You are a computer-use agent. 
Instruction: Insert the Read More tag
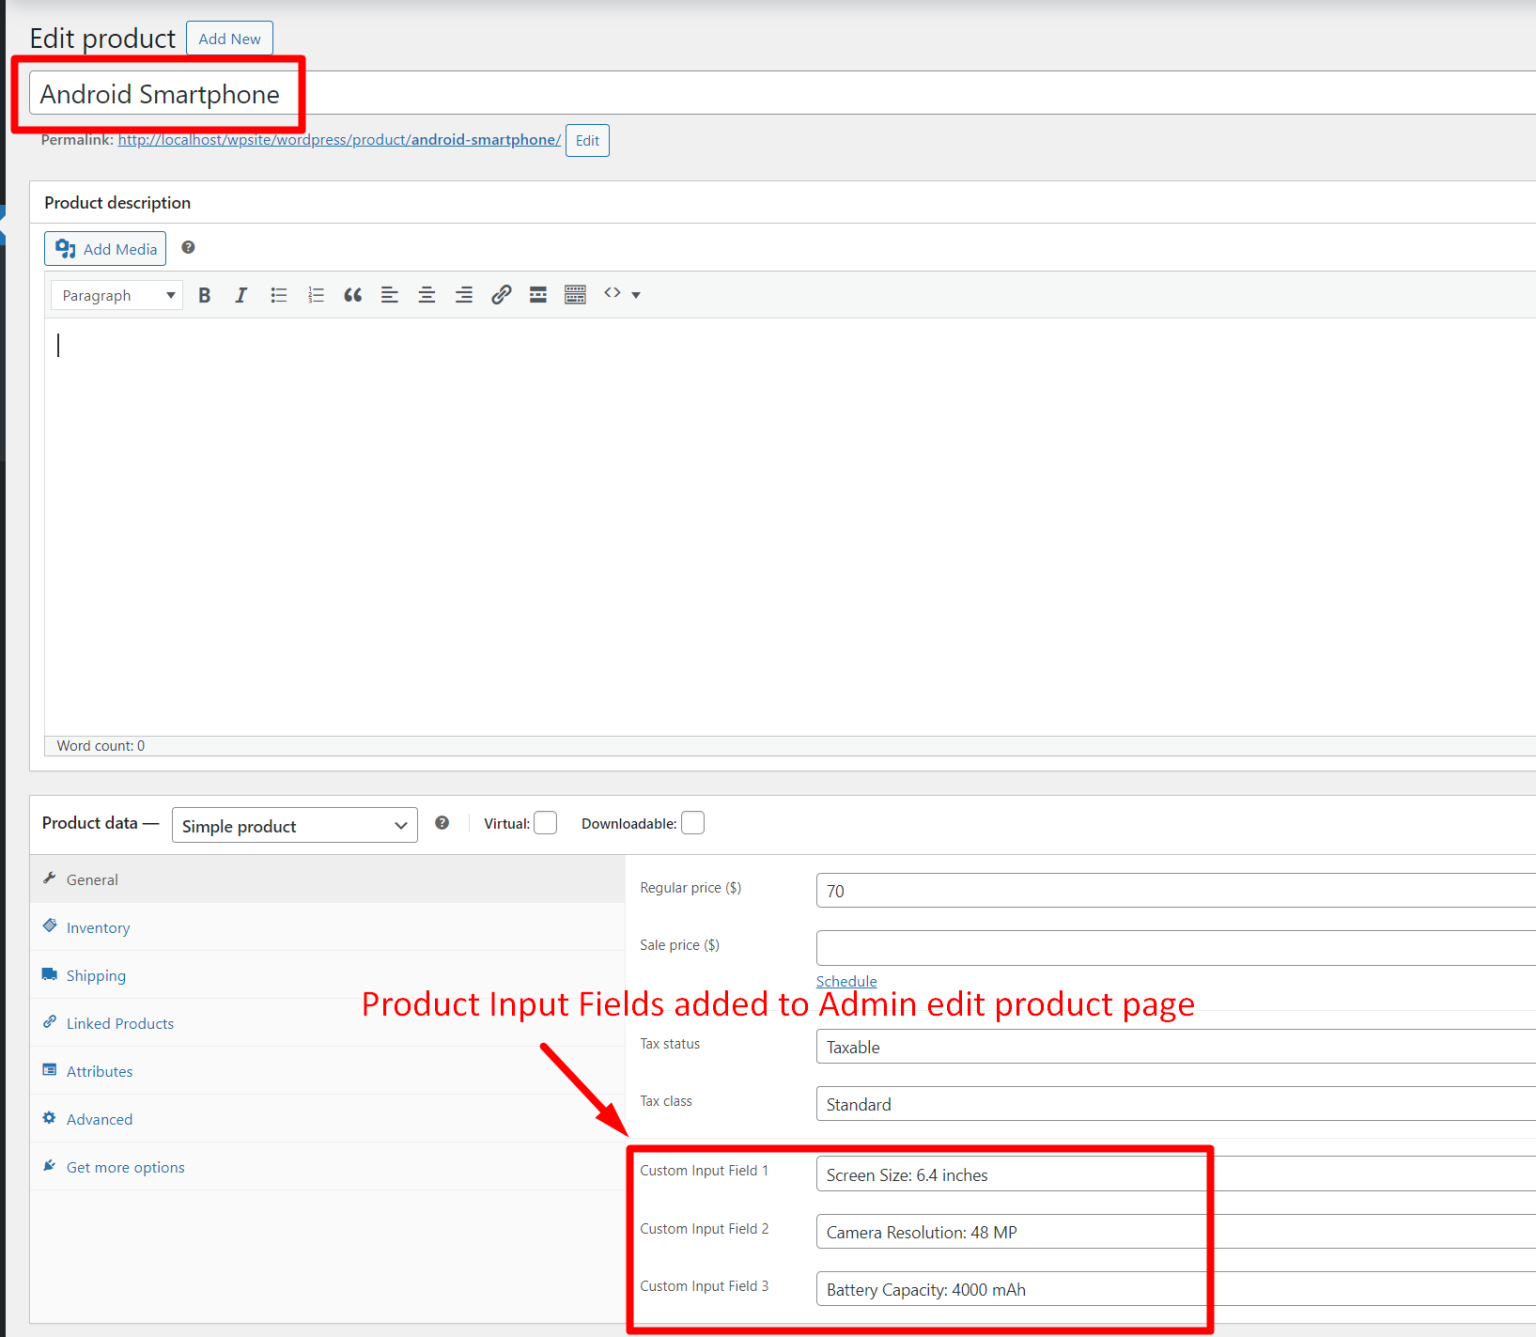coord(538,294)
